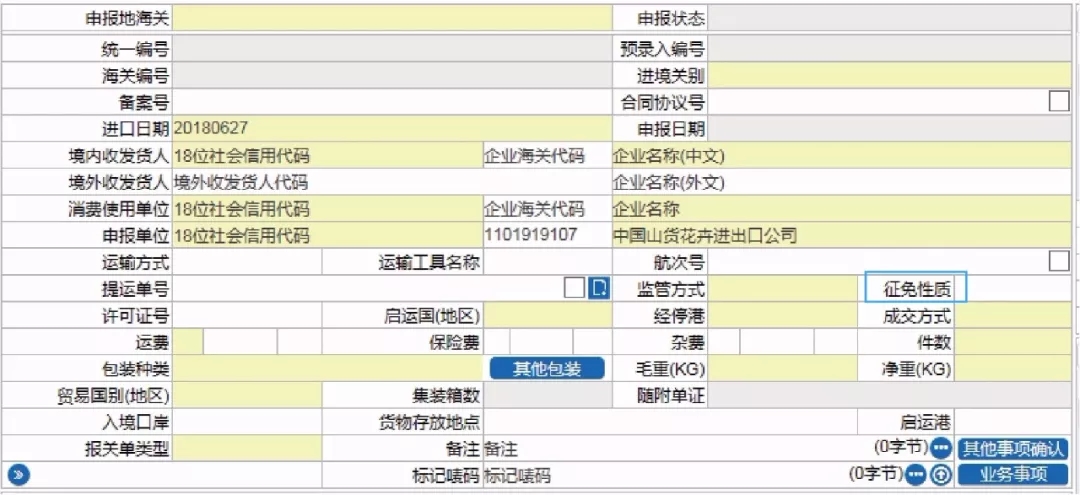Click into the 货物存放地点 field
This screenshot has height=495, width=1080.
click(670, 421)
